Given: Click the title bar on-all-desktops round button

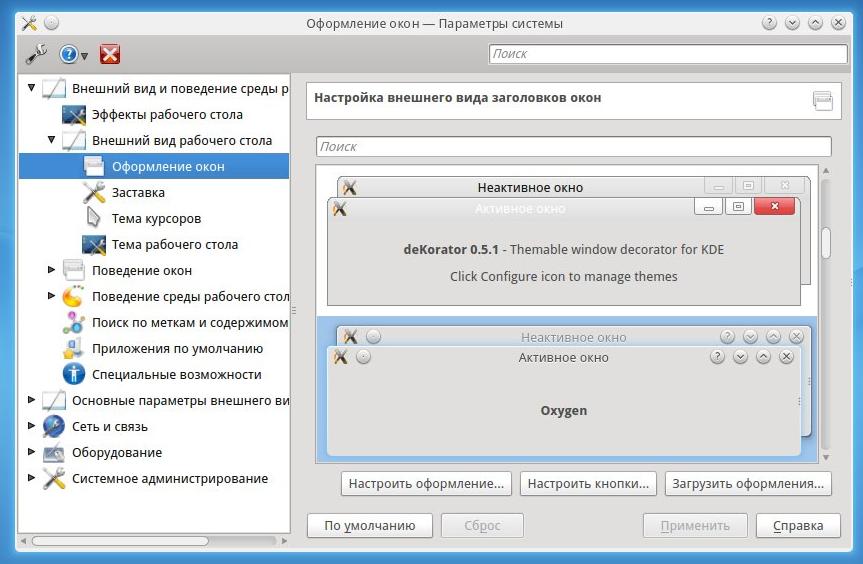Looking at the screenshot, I should (x=51, y=23).
